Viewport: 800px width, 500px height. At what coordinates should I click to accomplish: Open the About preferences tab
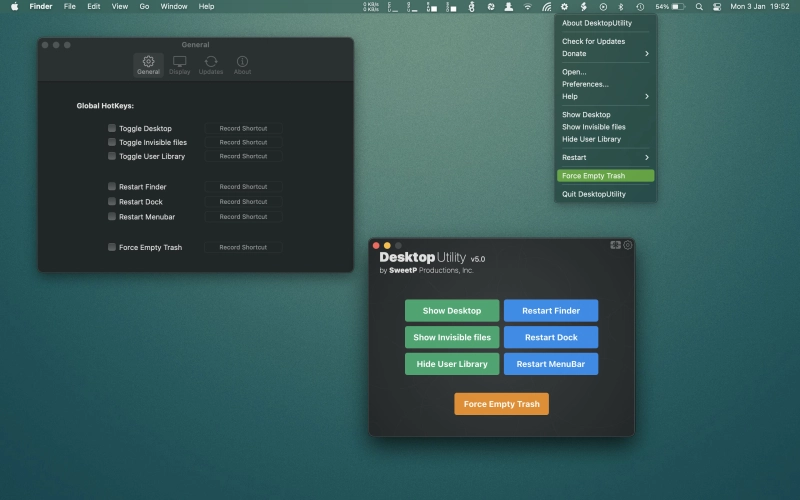[x=242, y=65]
